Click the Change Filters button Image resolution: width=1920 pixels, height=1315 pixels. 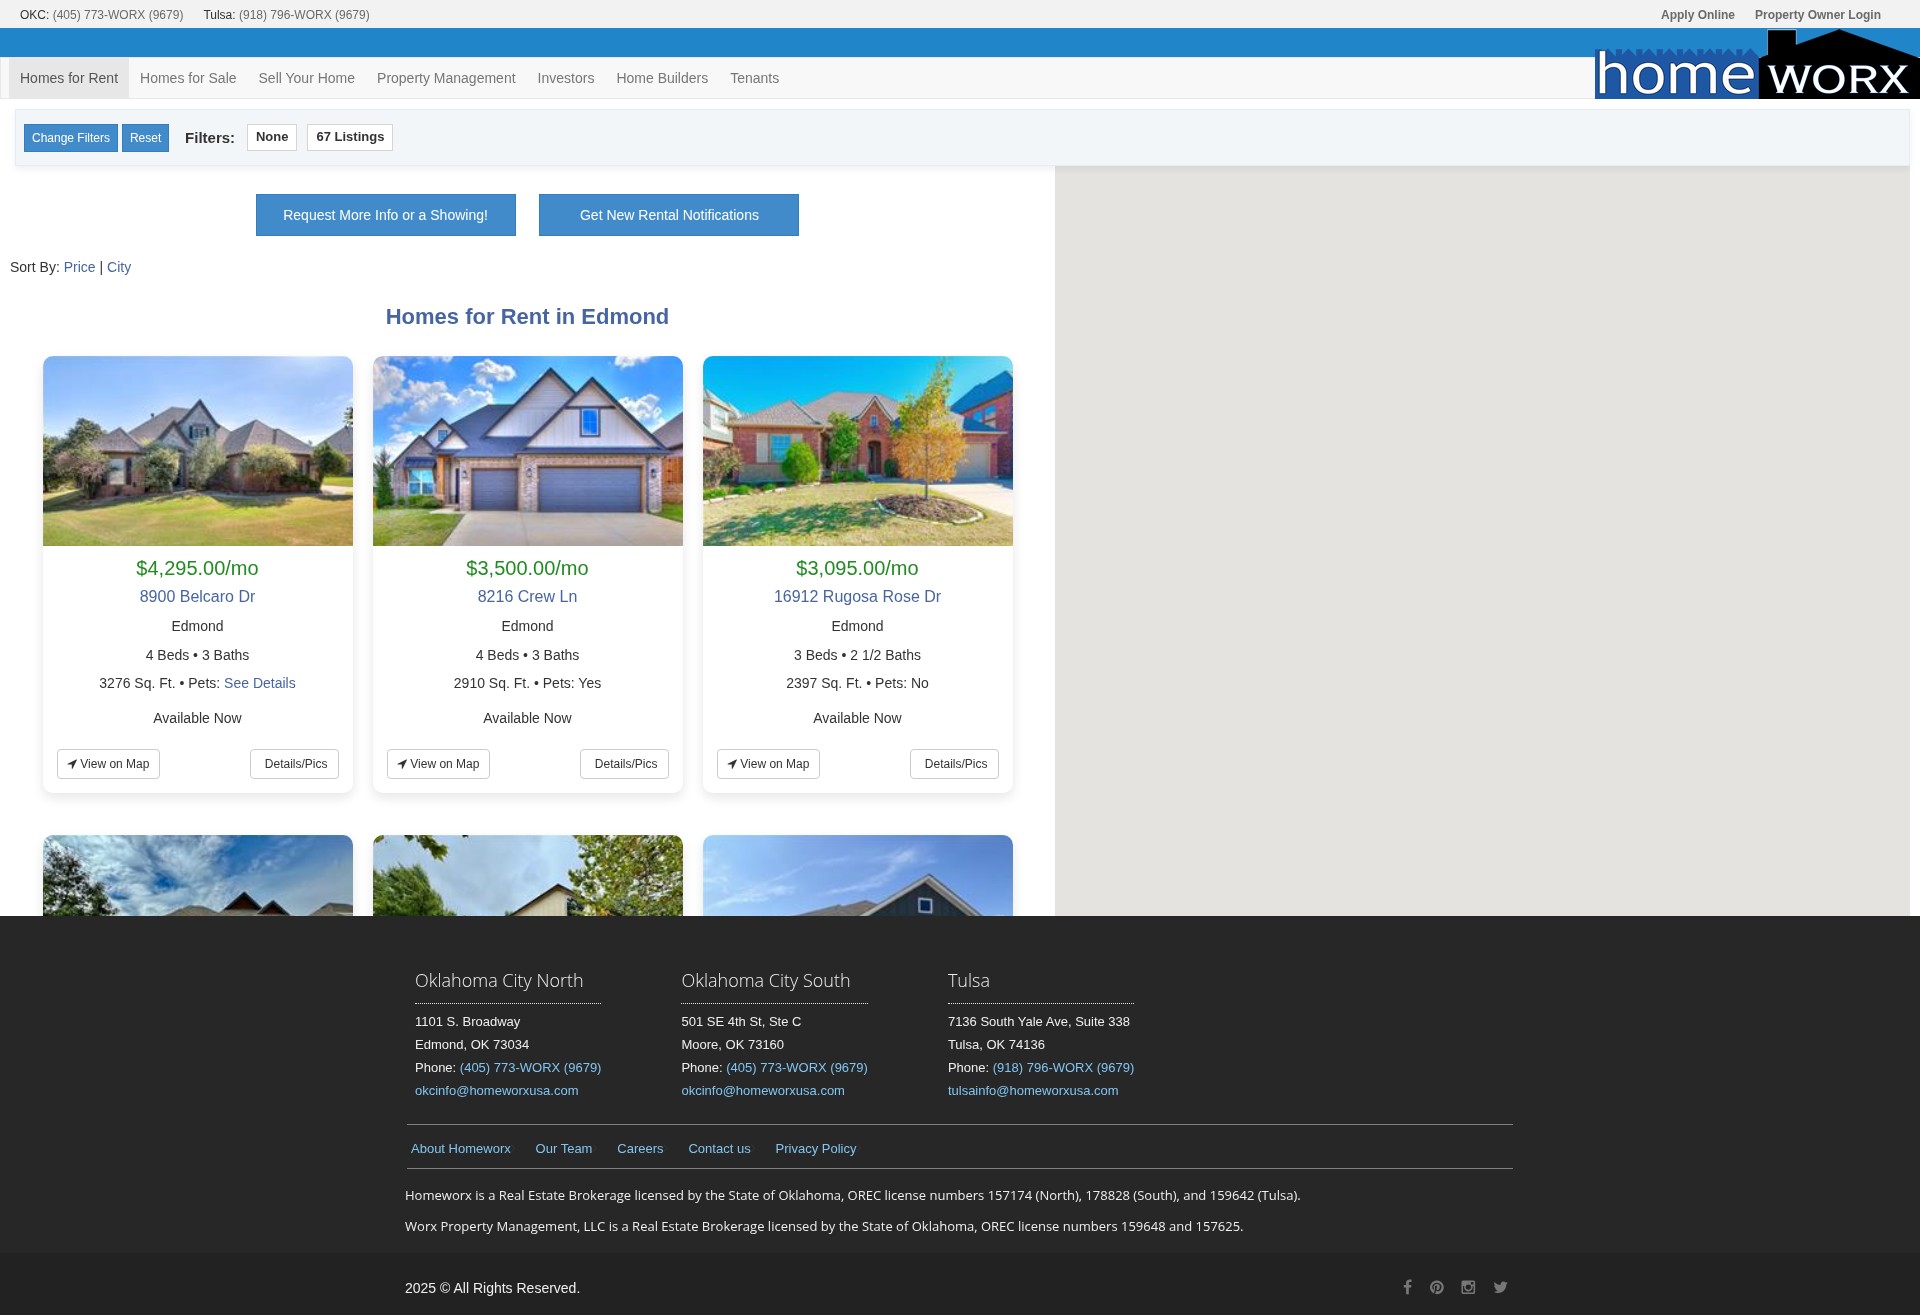click(71, 138)
